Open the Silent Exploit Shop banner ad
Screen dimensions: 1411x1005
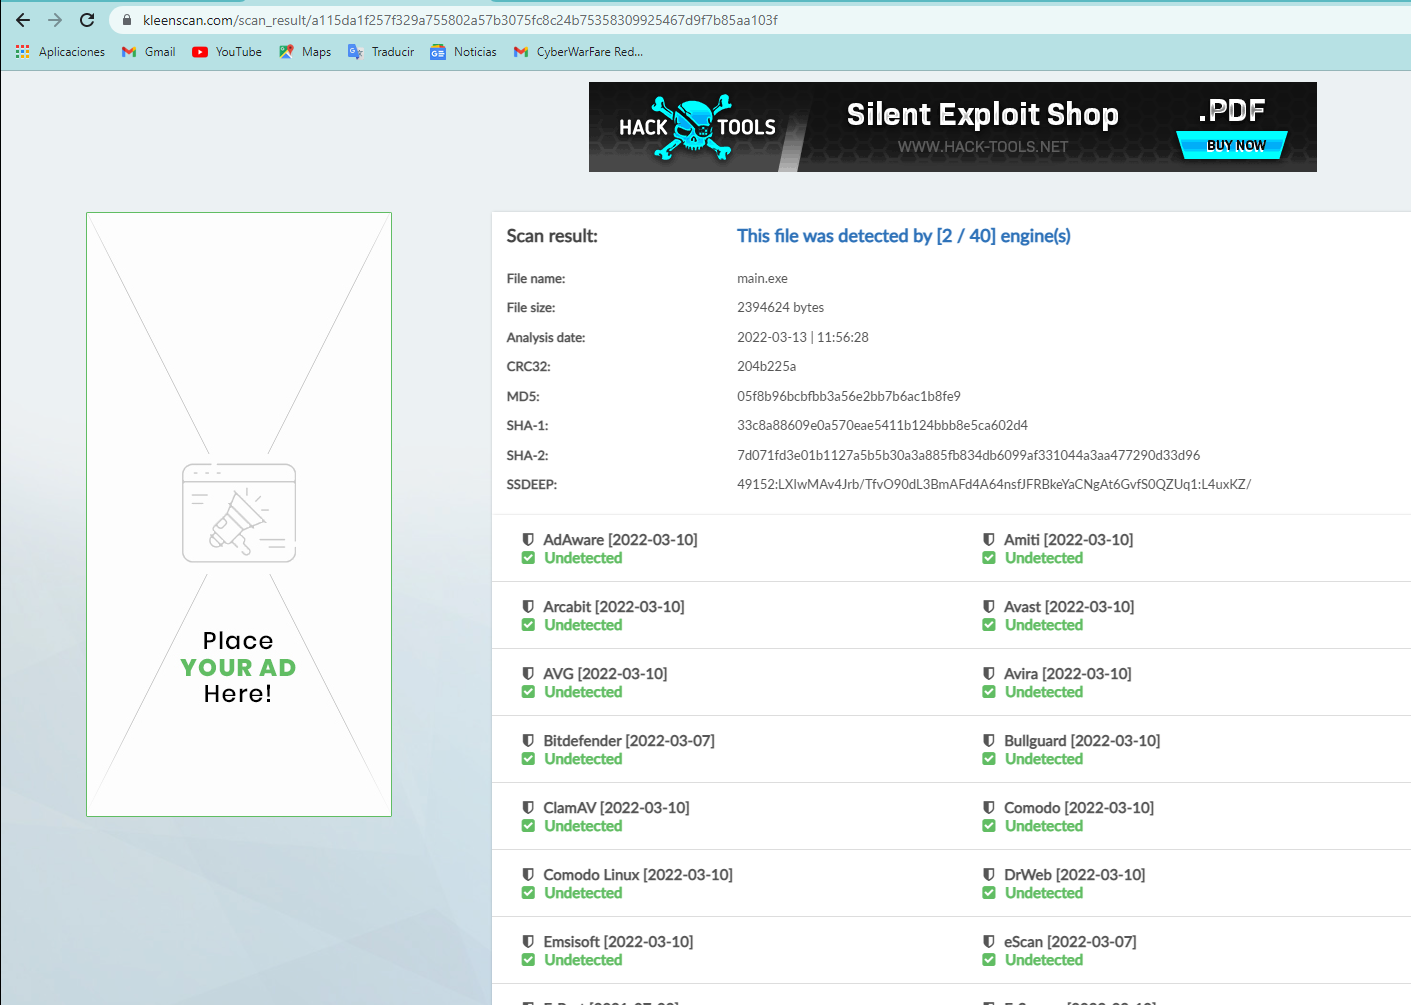pyautogui.click(x=952, y=127)
